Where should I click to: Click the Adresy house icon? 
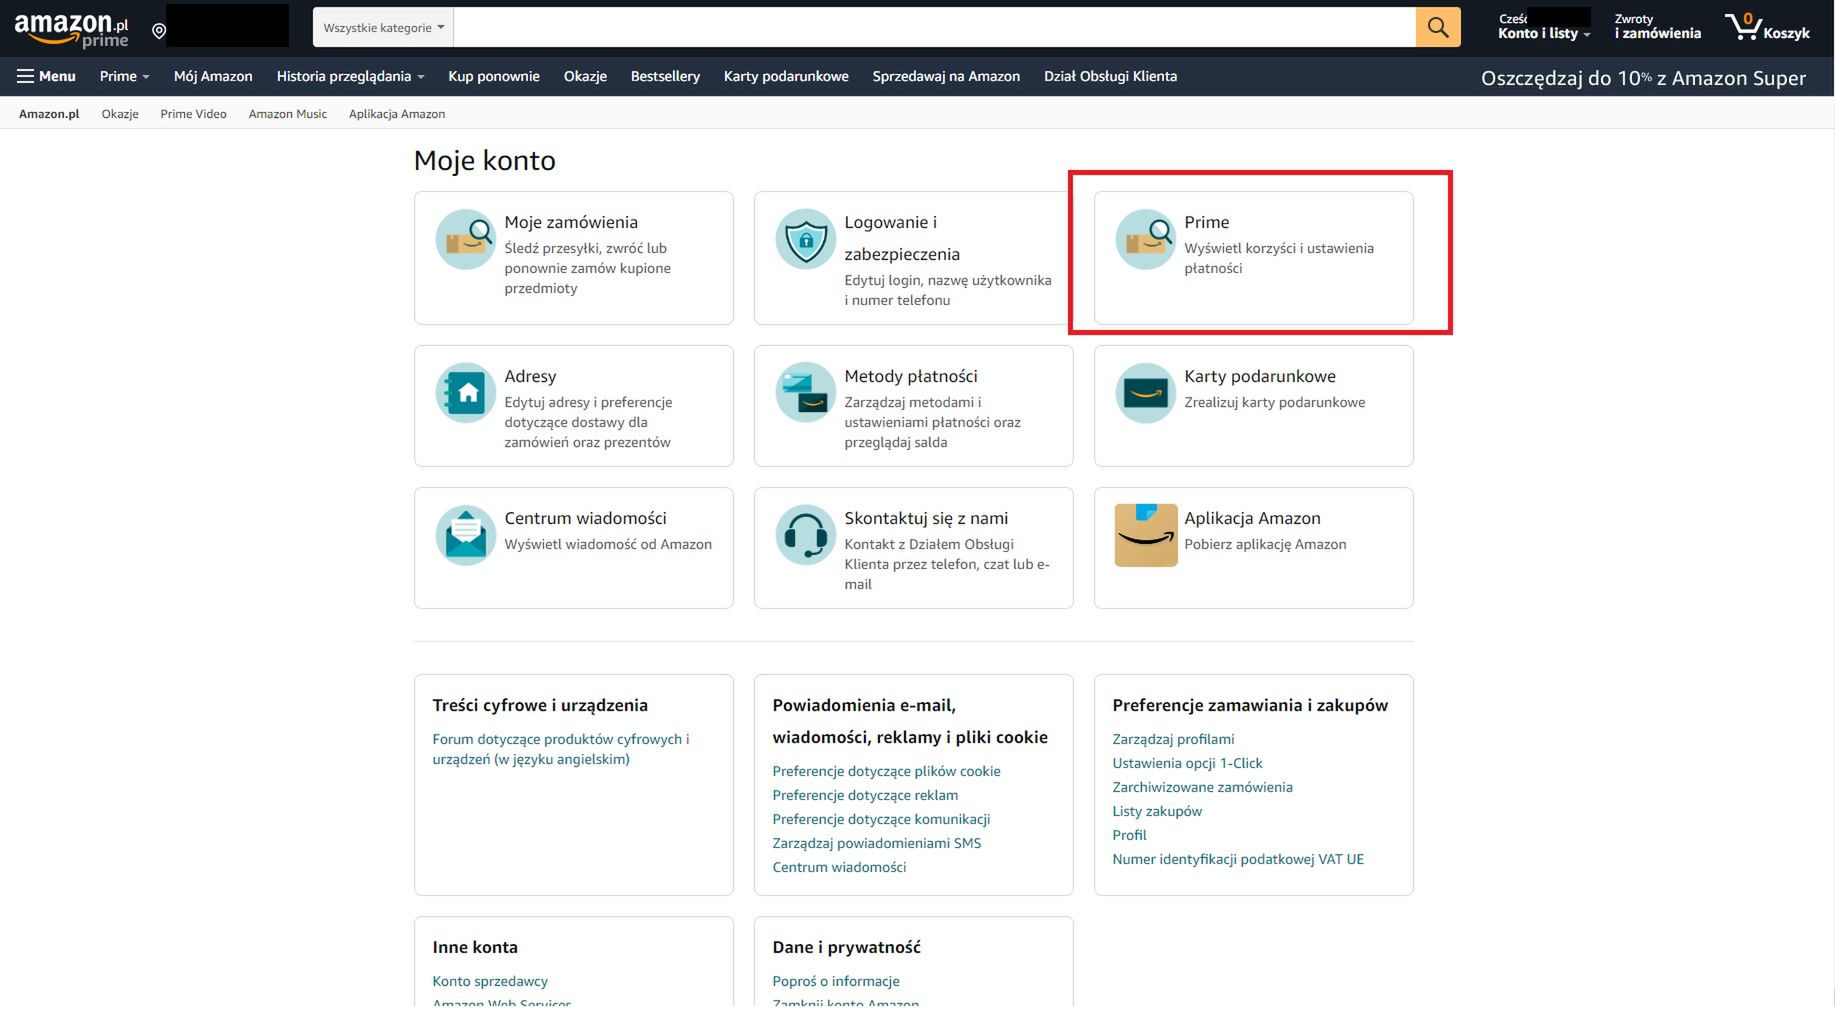(466, 393)
